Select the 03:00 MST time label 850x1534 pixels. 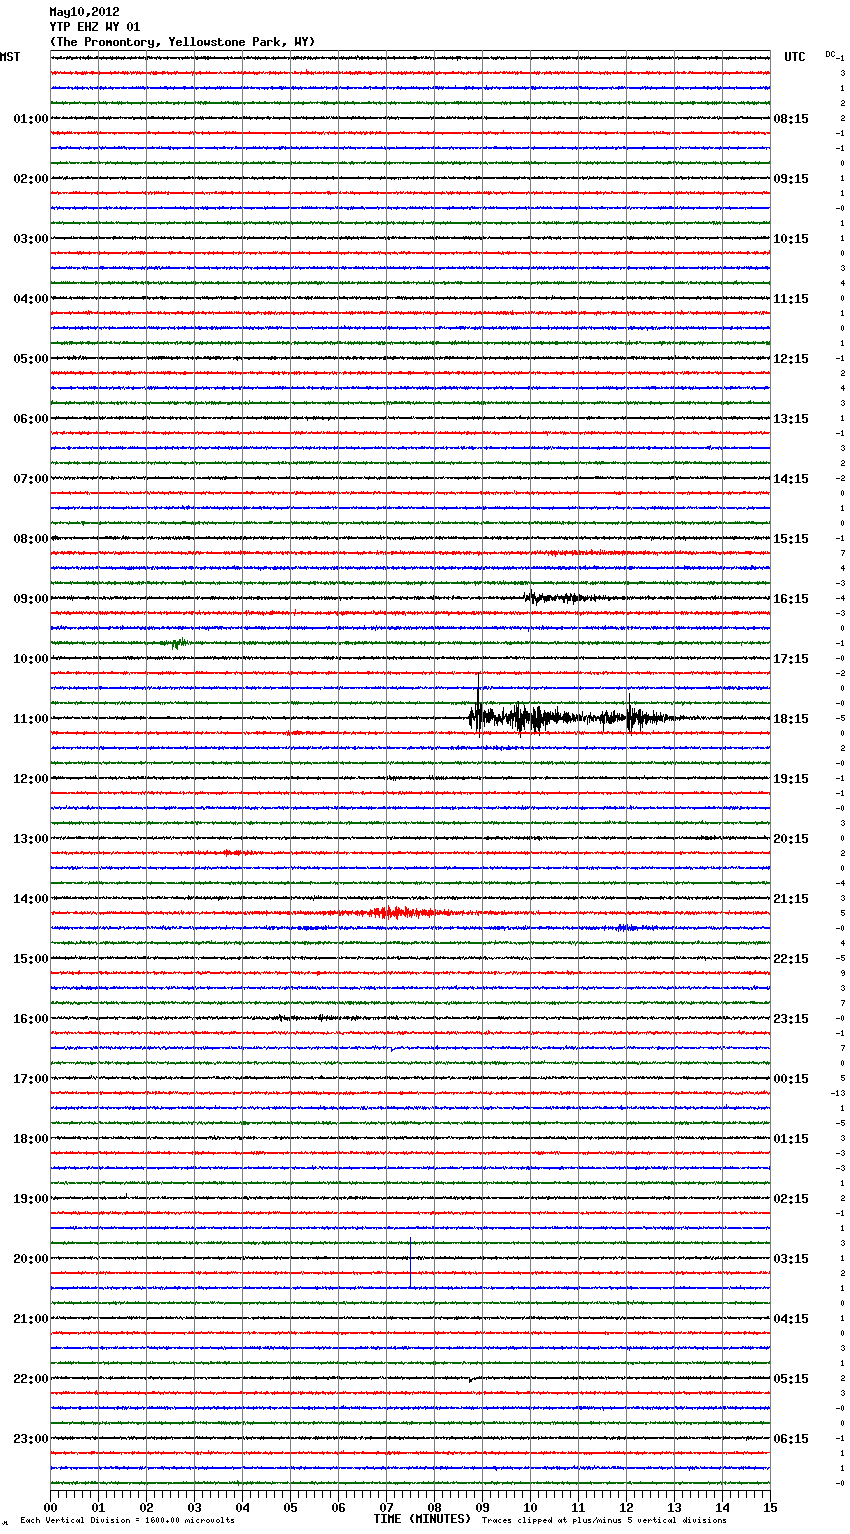(x=30, y=239)
